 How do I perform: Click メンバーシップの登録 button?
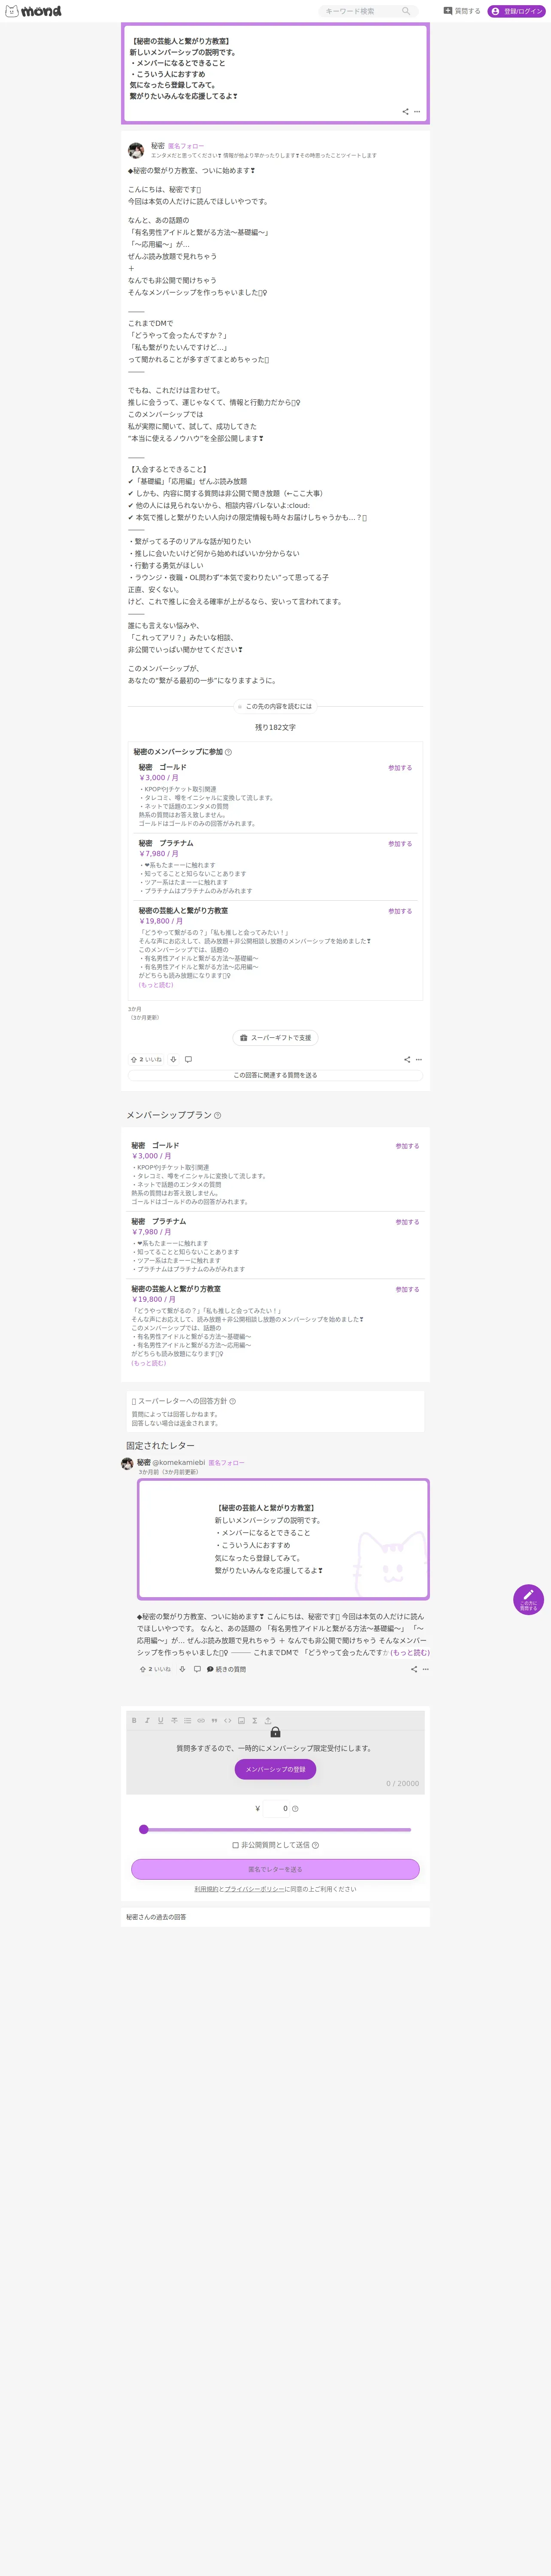275,1769
